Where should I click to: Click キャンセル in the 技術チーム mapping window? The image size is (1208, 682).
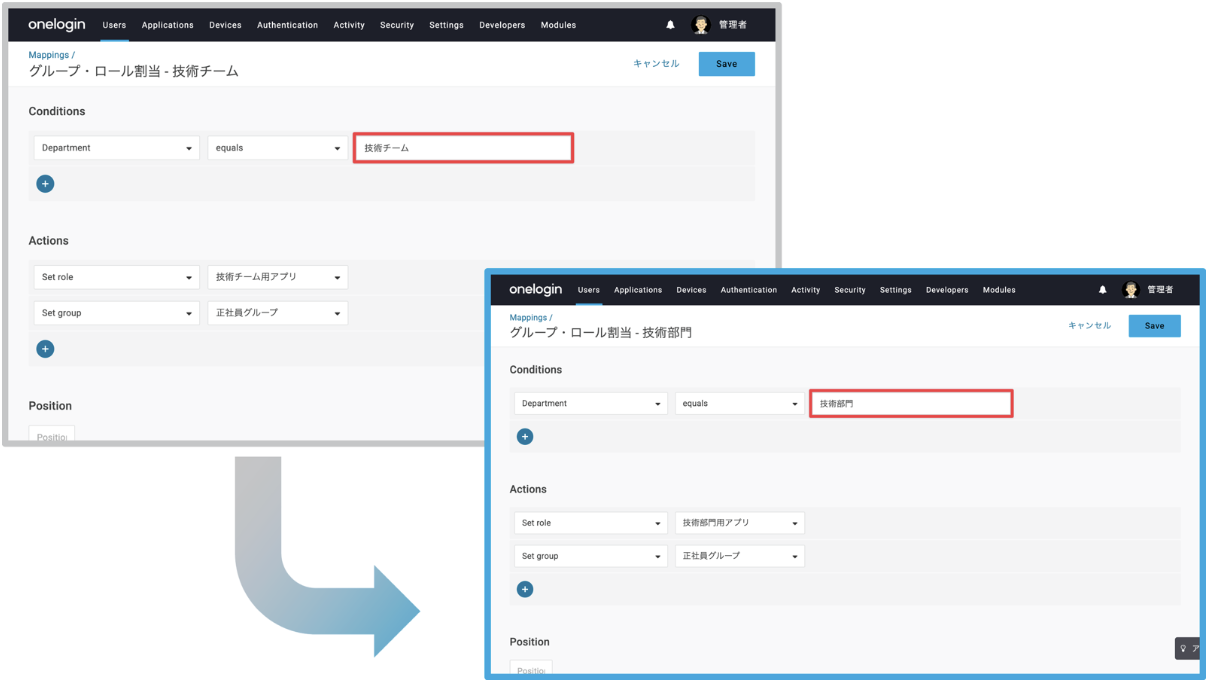[656, 64]
